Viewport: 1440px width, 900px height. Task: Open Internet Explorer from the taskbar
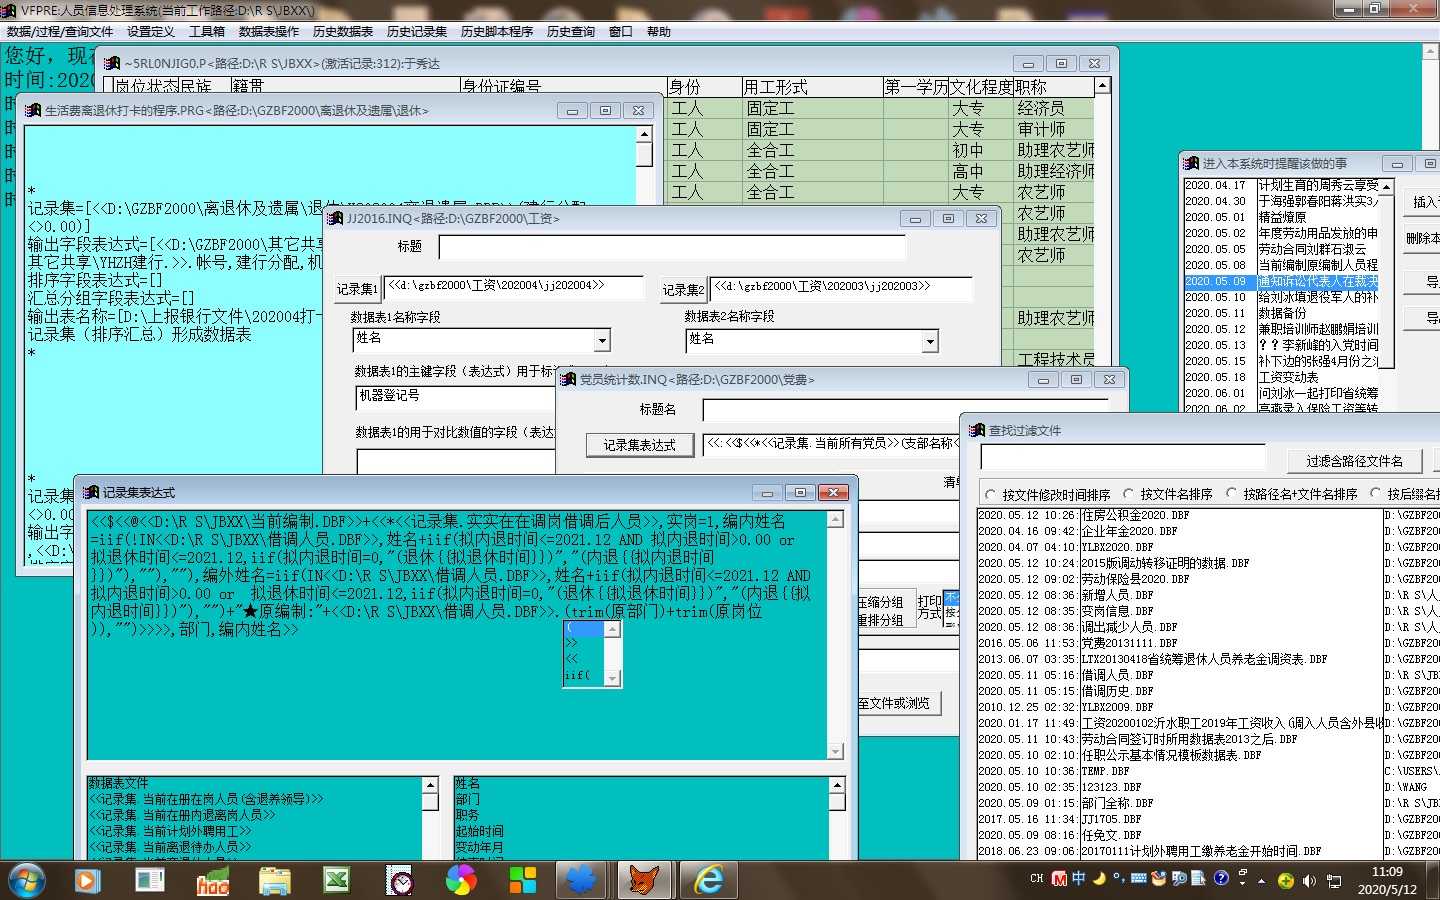pyautogui.click(x=709, y=880)
